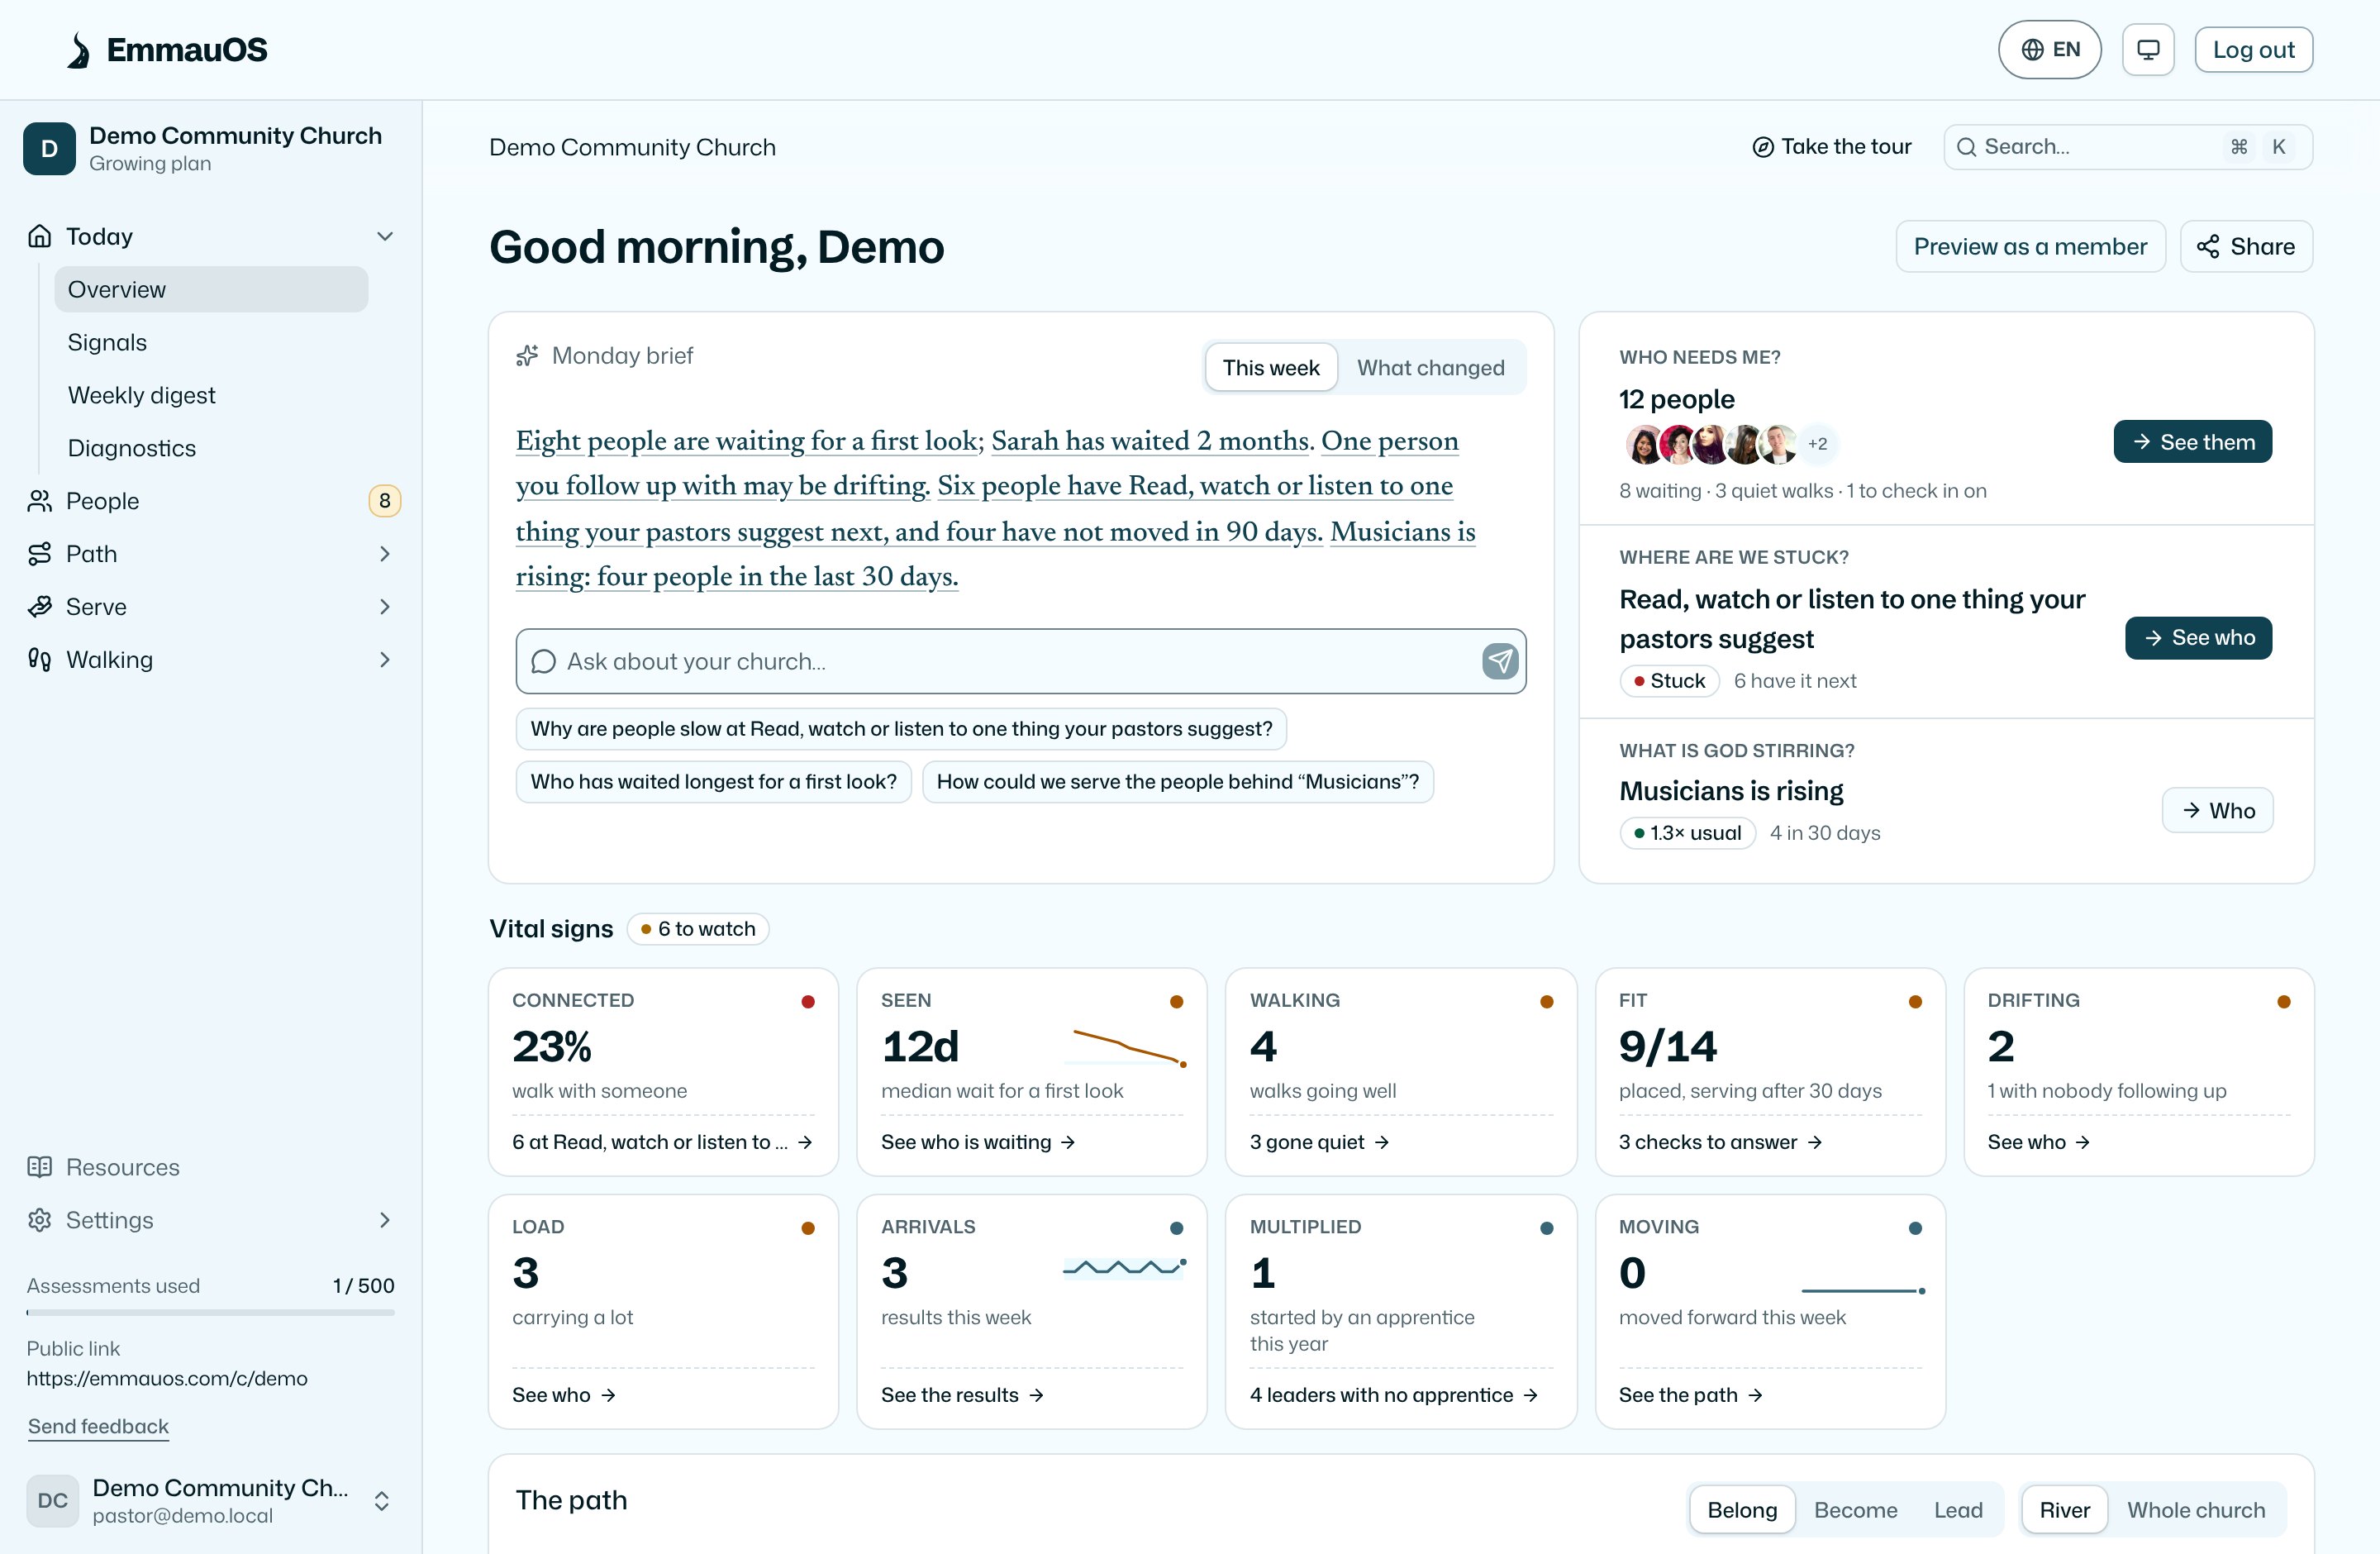Click the Monday brief sparkle icon

coord(527,356)
